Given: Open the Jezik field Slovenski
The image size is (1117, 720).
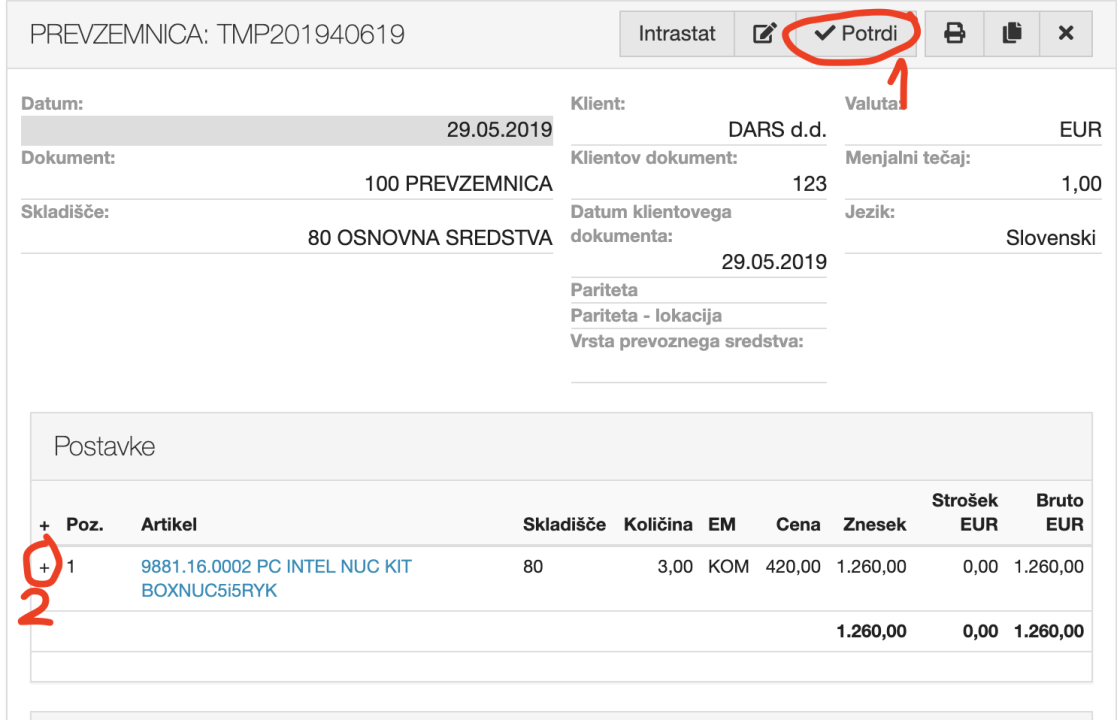Looking at the screenshot, I should click(973, 238).
